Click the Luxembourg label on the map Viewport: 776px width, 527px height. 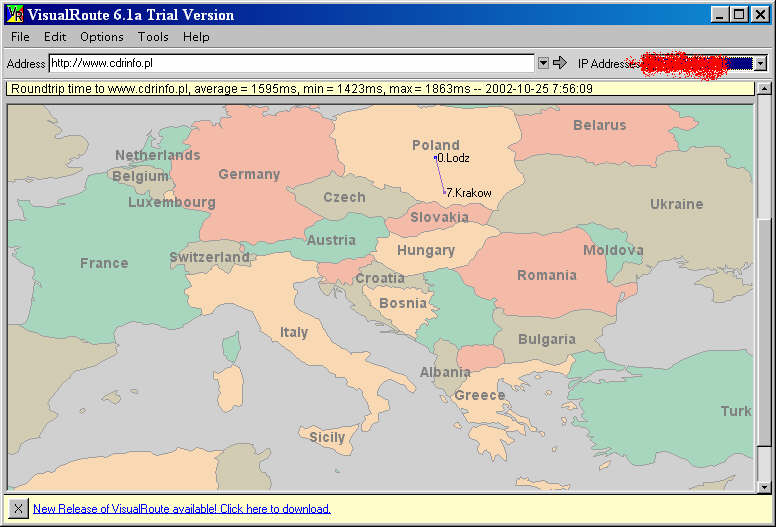(172, 202)
